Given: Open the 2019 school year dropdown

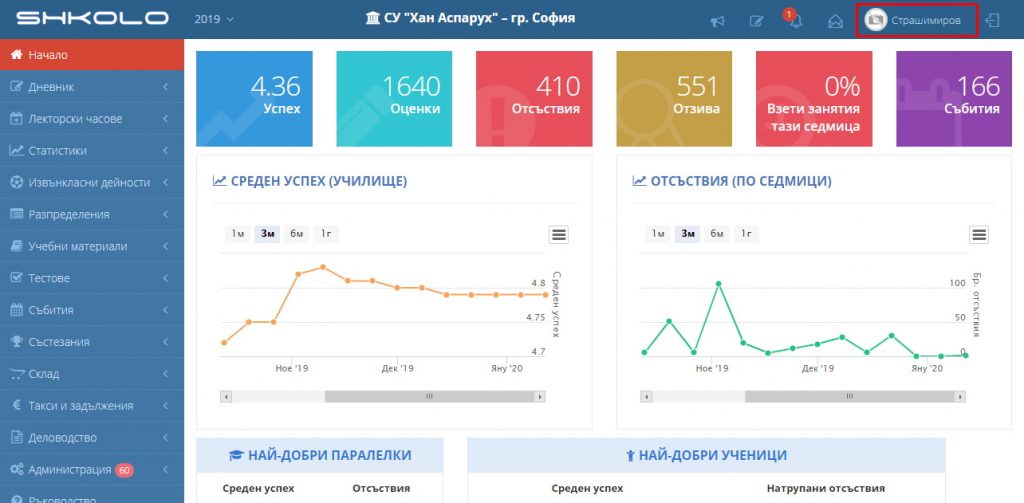Looking at the screenshot, I should (x=214, y=19).
